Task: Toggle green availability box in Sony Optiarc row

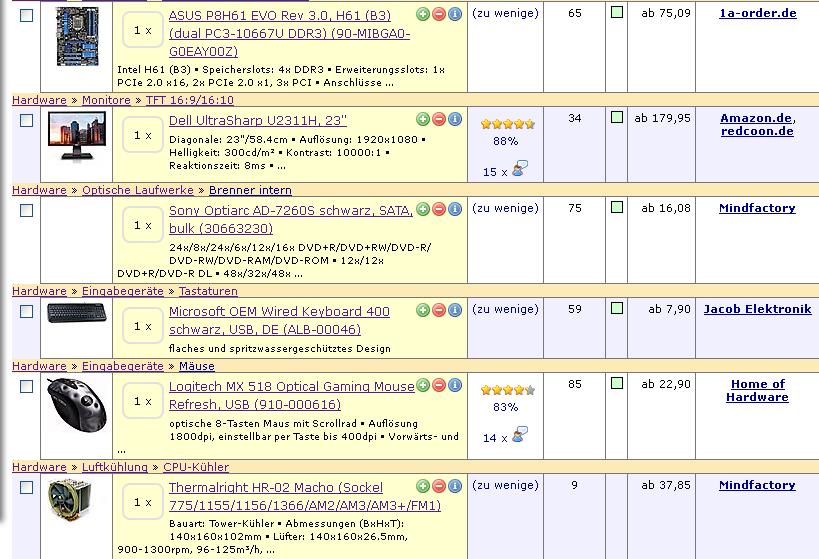Action: 617,207
